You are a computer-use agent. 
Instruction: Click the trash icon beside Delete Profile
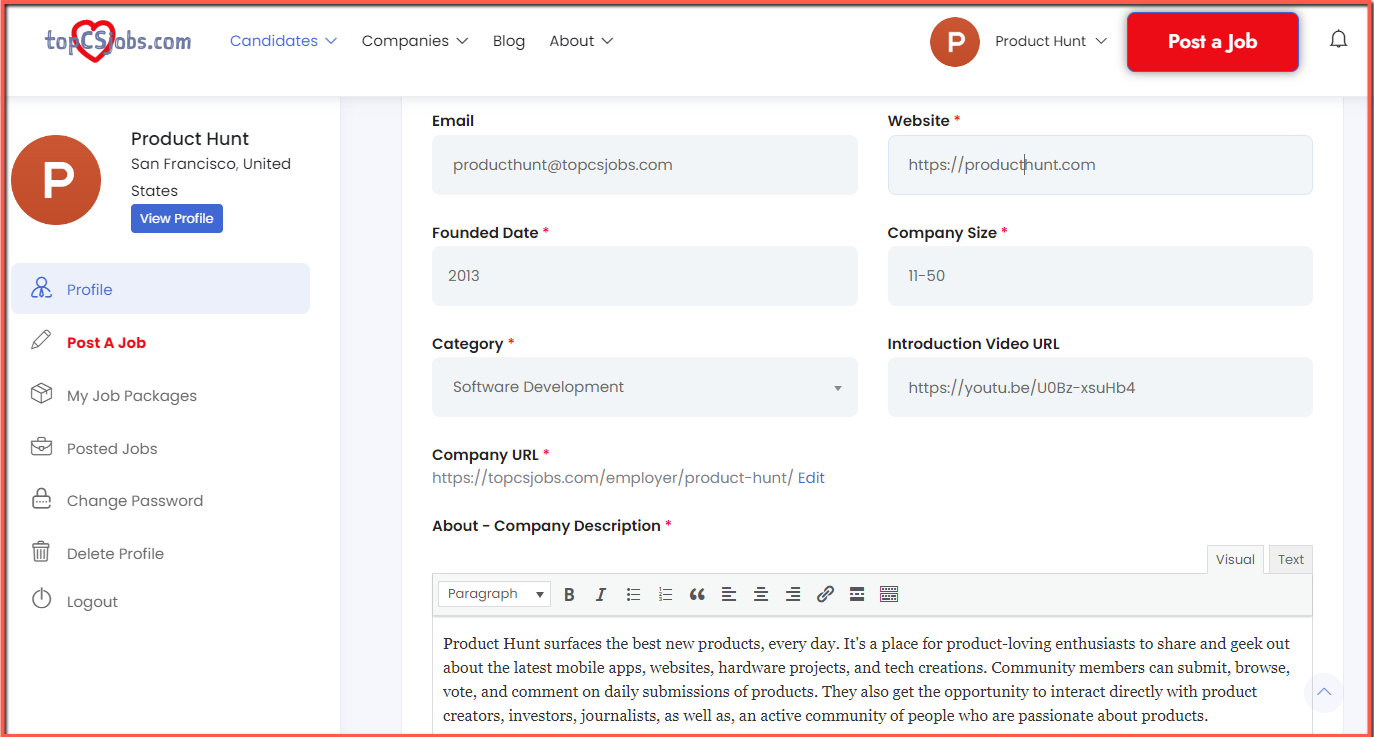41,552
